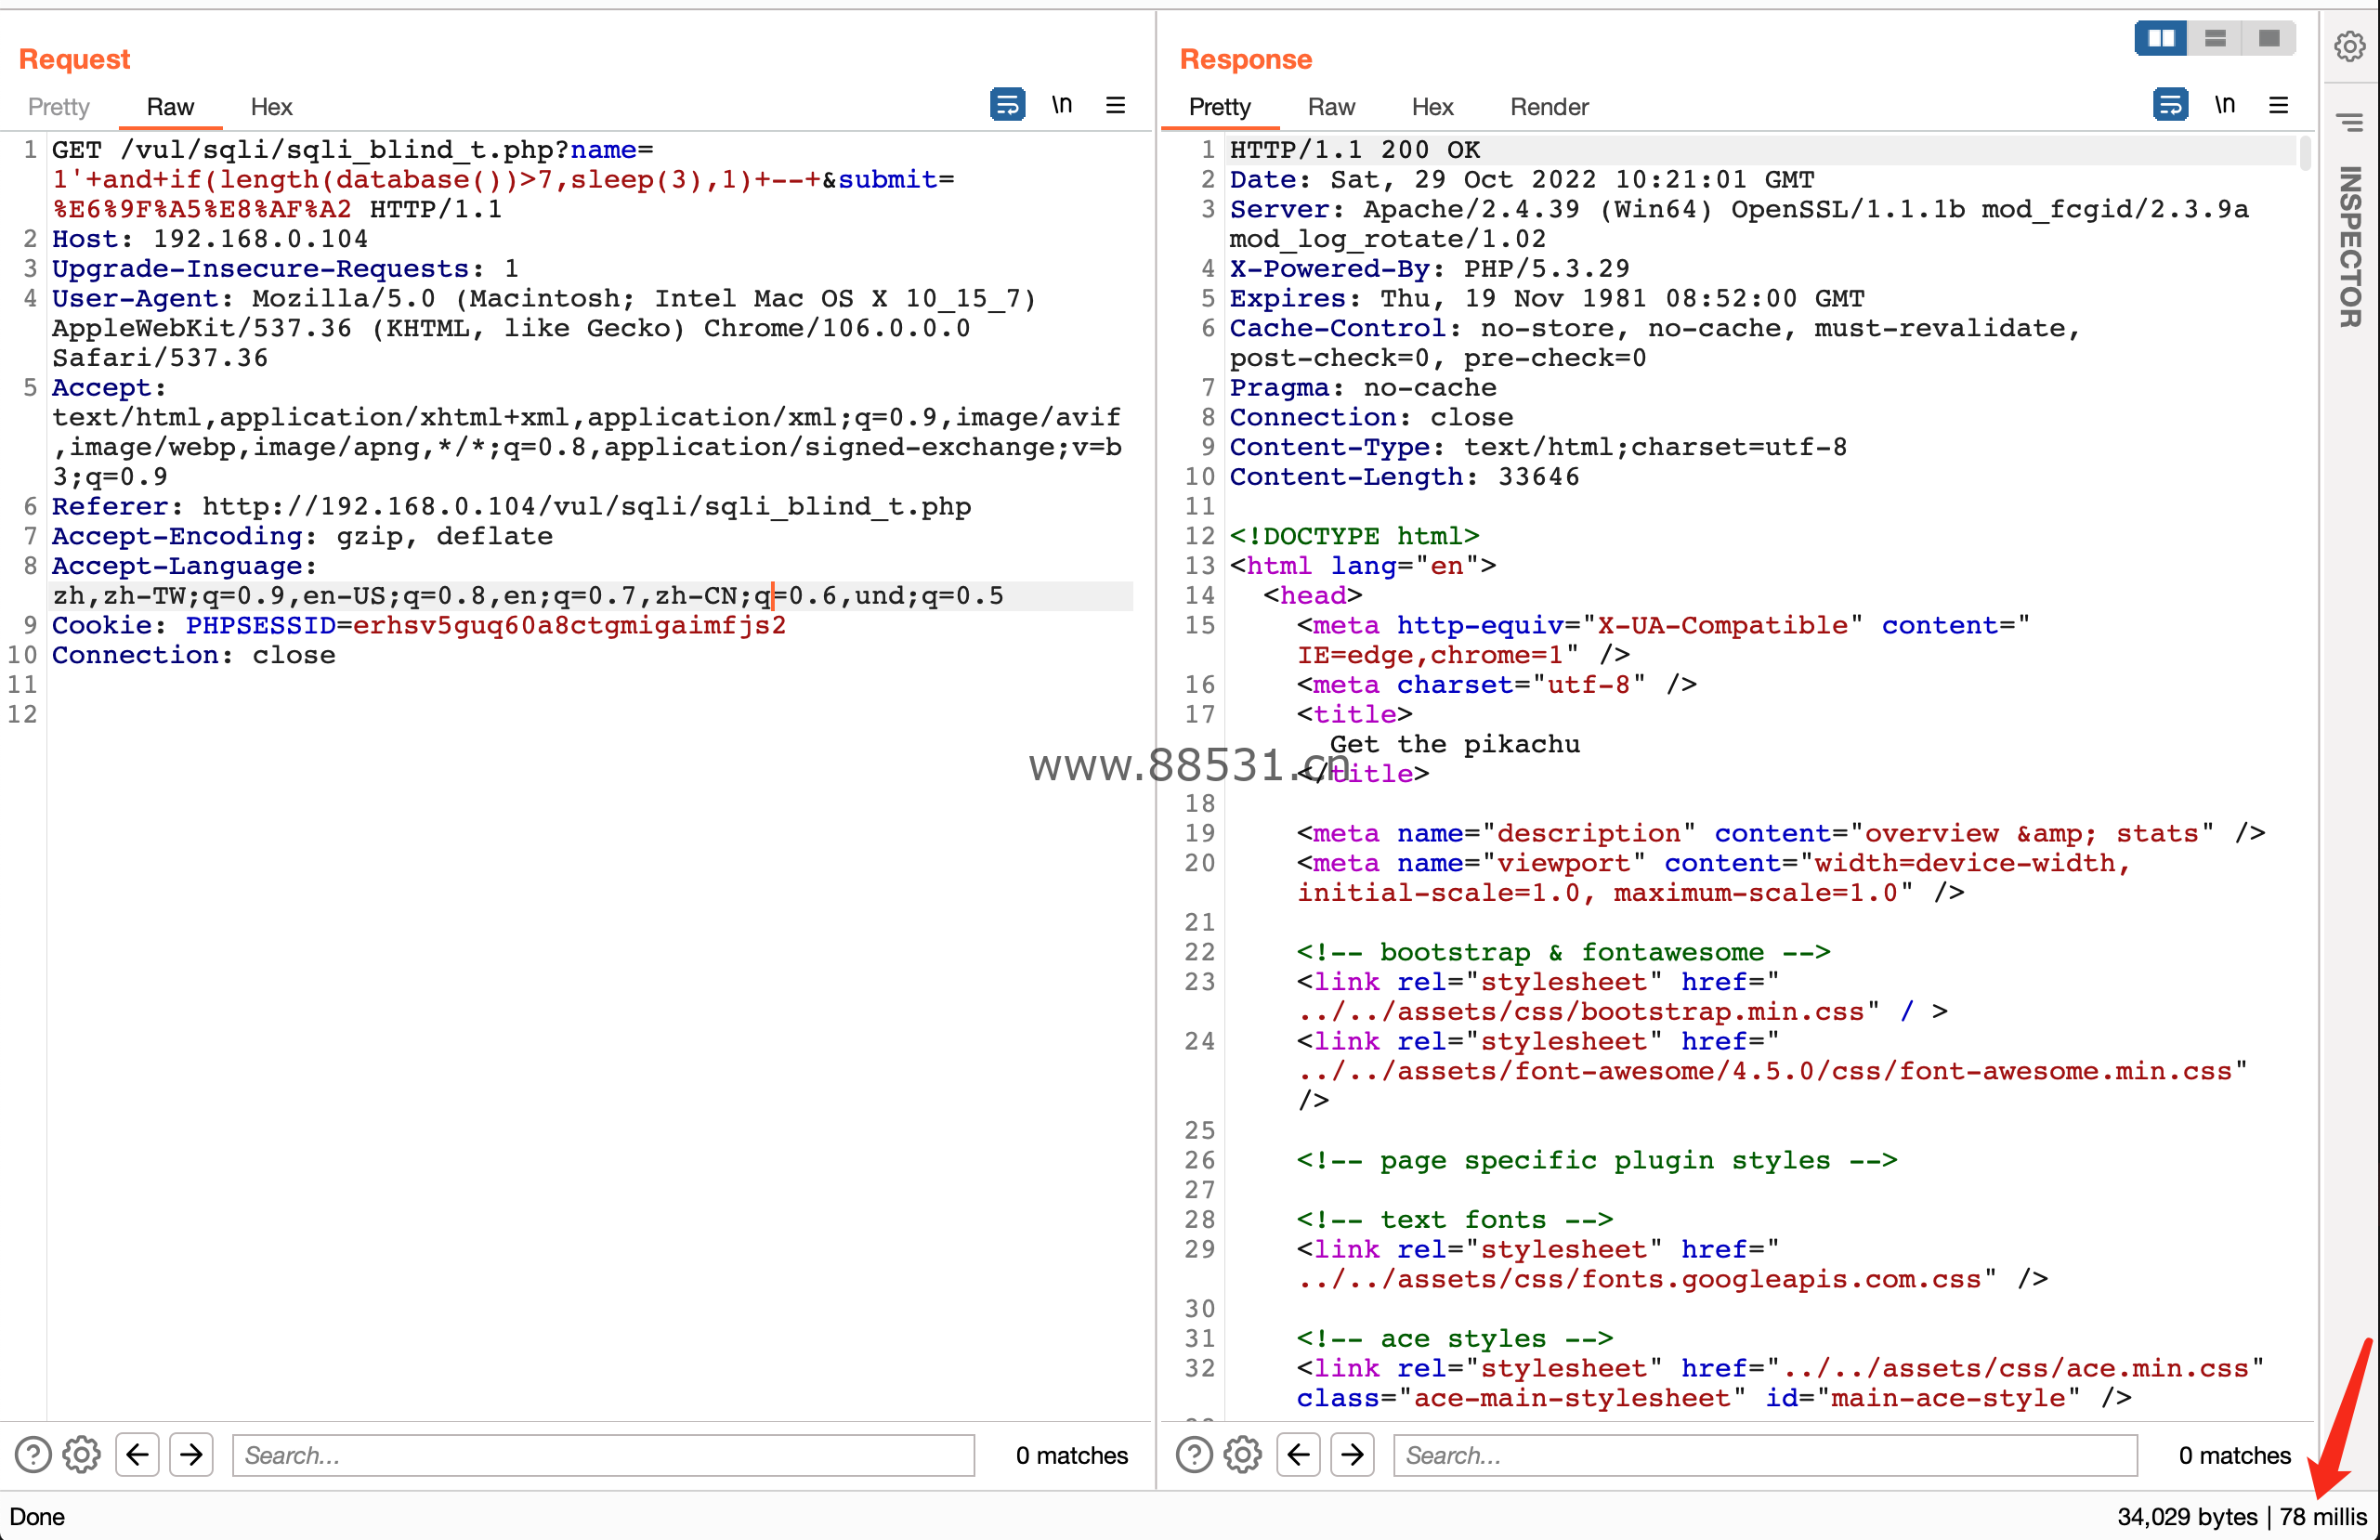This screenshot has height=1540, width=2380.
Task: Click the 'Get the pikachu' title text
Action: tap(1455, 744)
